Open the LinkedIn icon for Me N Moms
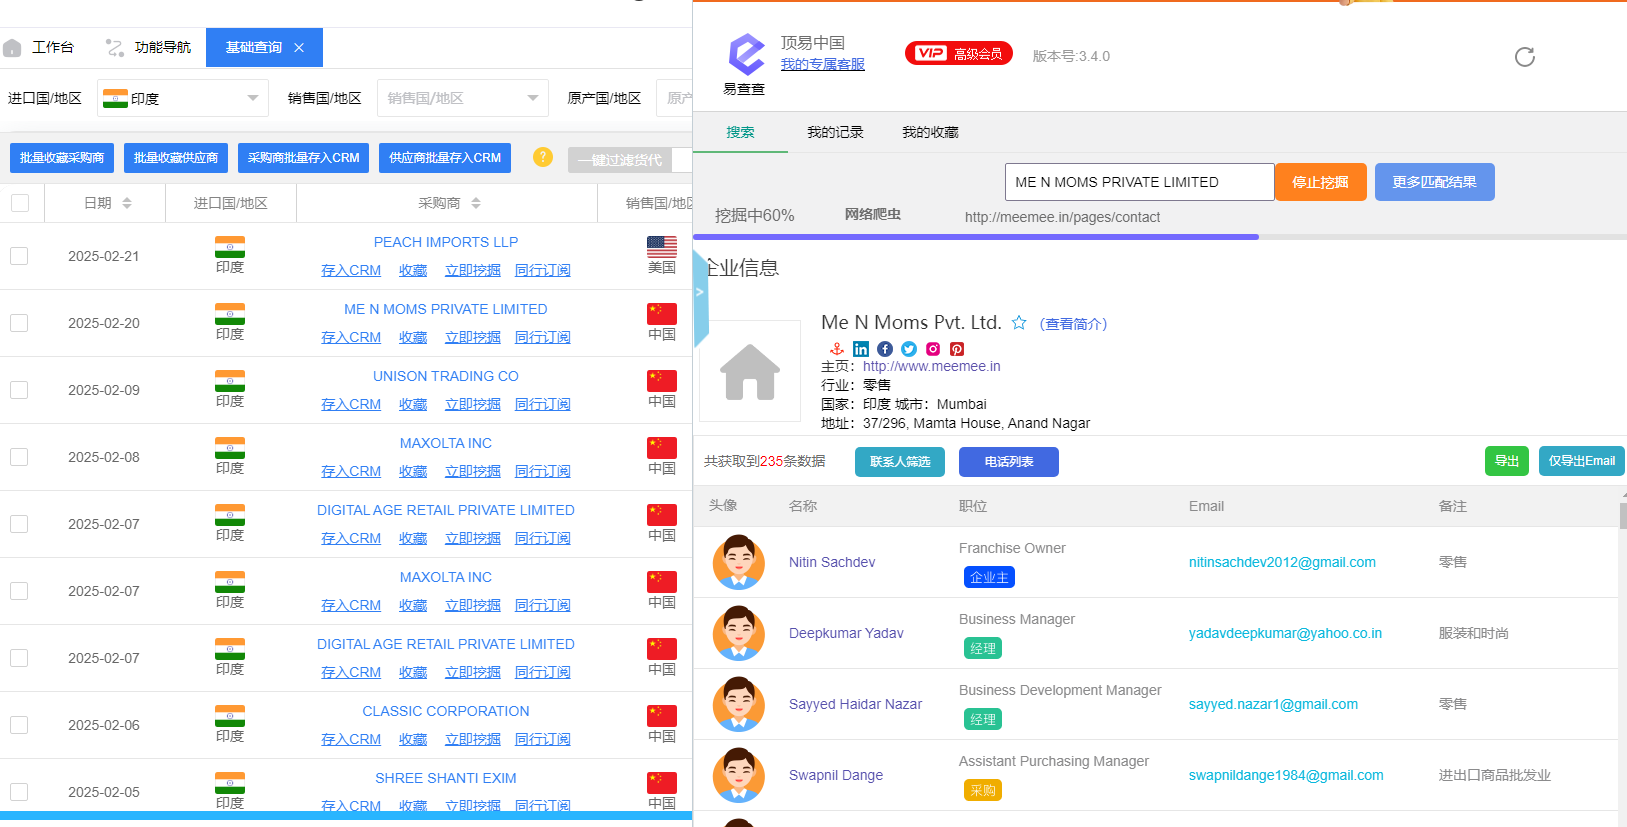This screenshot has width=1627, height=827. [861, 349]
